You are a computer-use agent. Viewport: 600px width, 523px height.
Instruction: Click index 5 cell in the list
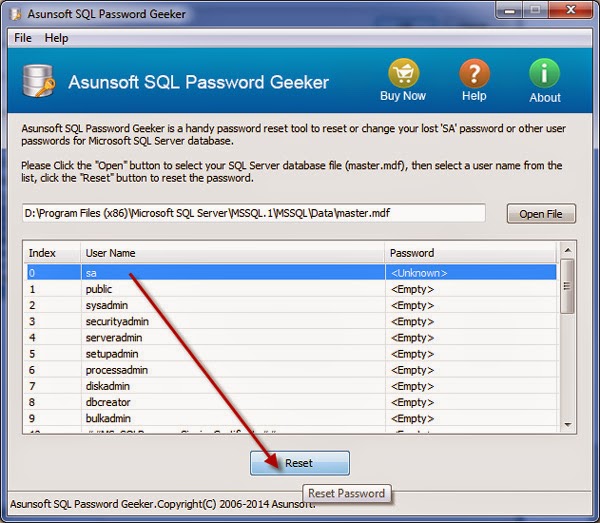(54, 354)
